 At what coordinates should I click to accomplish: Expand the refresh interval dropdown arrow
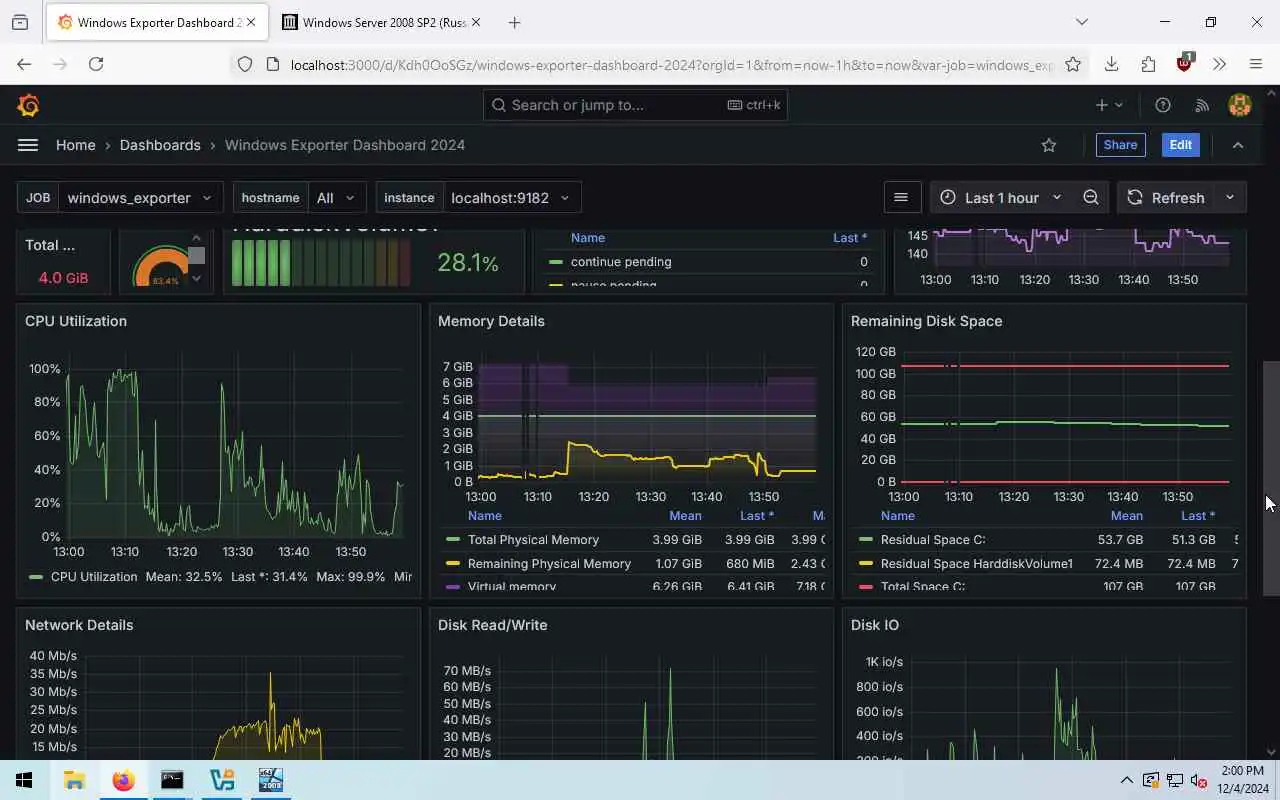[x=1230, y=197]
